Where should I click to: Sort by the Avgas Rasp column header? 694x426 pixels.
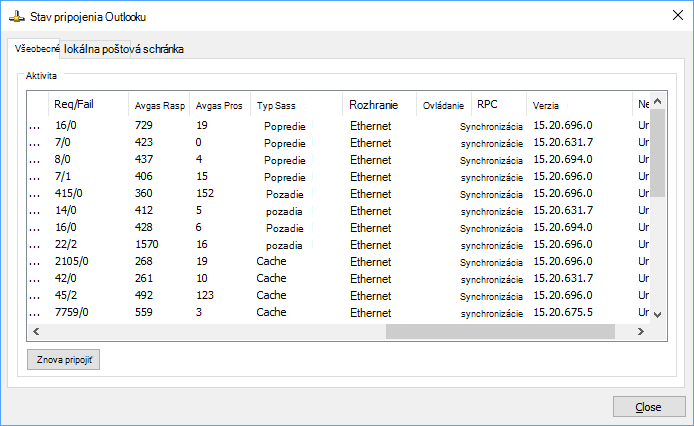click(x=159, y=105)
